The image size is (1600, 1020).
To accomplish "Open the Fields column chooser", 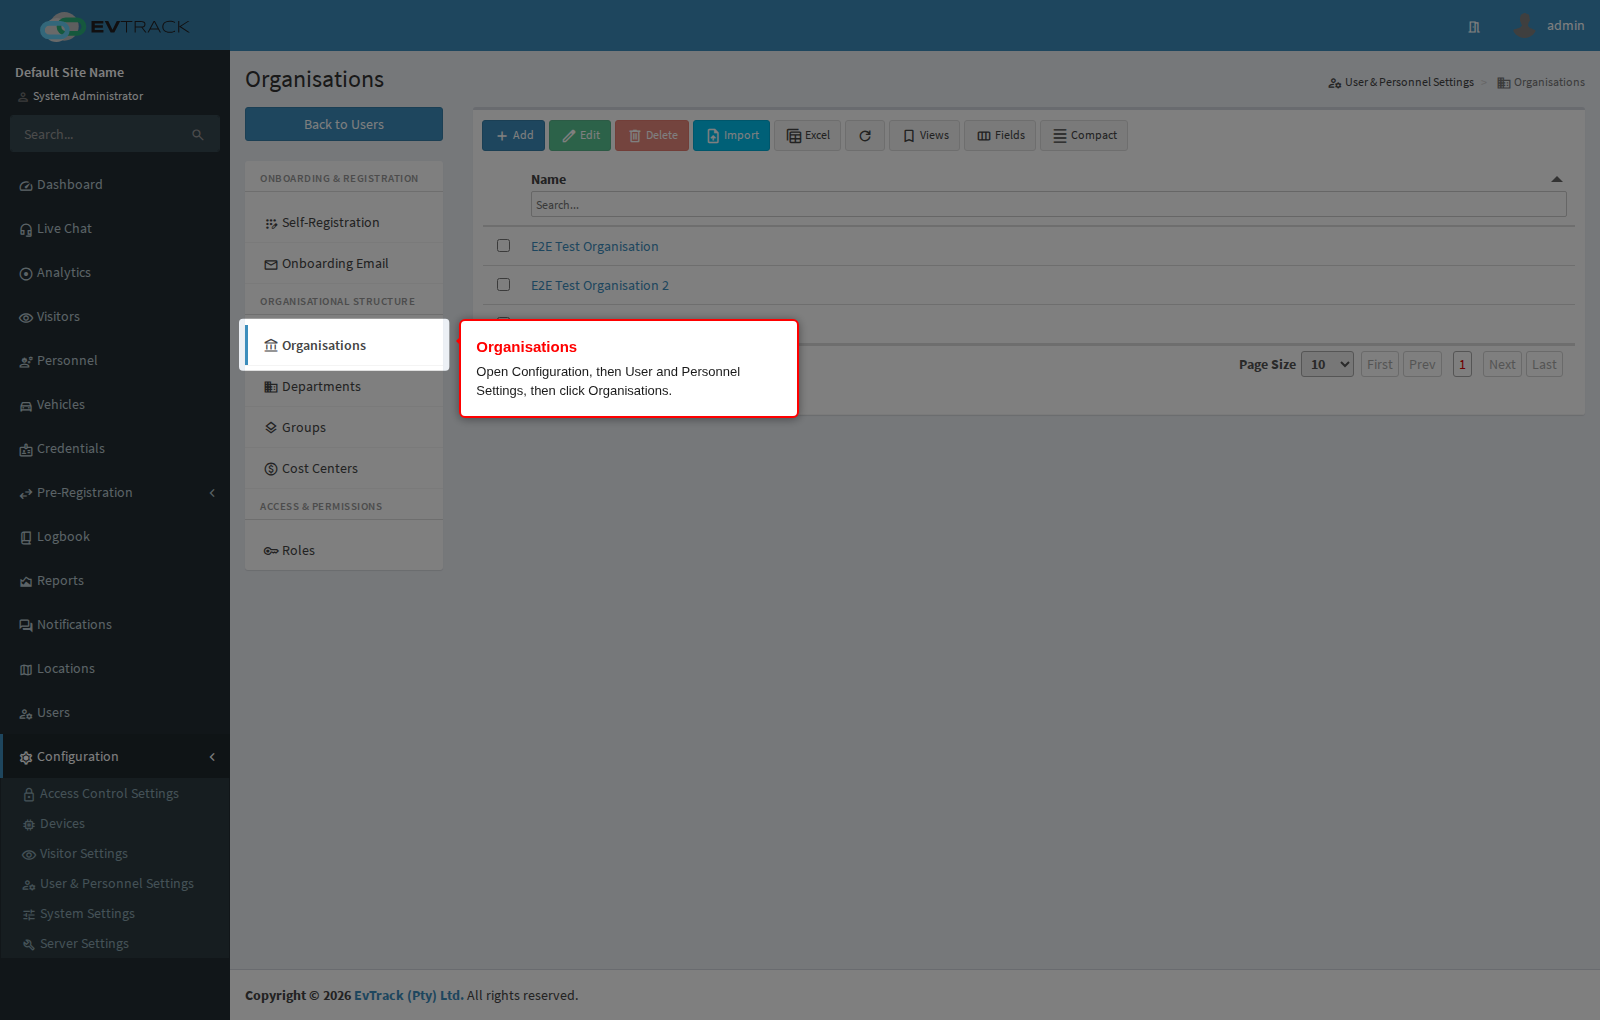I will 1000,136.
